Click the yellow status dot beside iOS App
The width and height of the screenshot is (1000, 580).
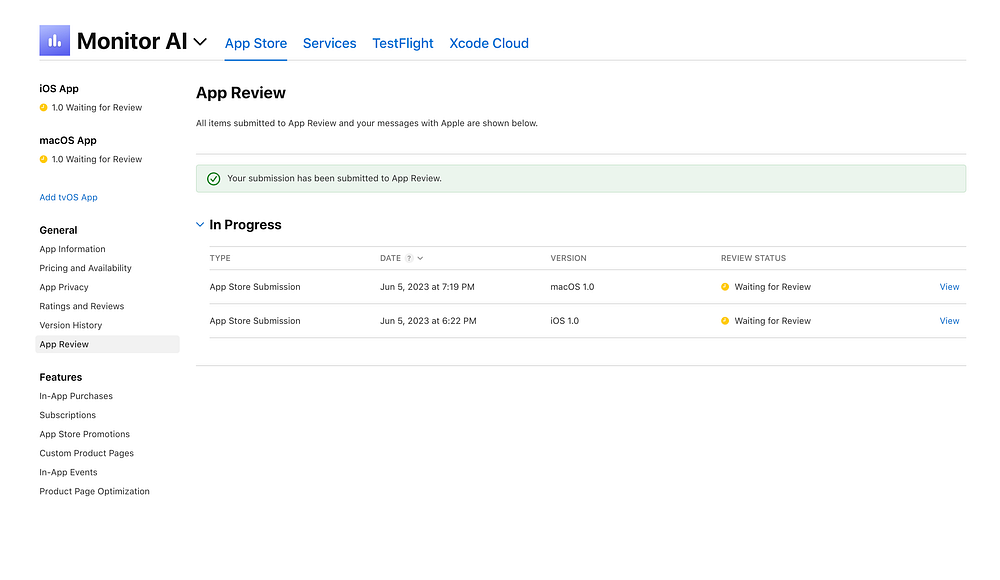click(43, 107)
